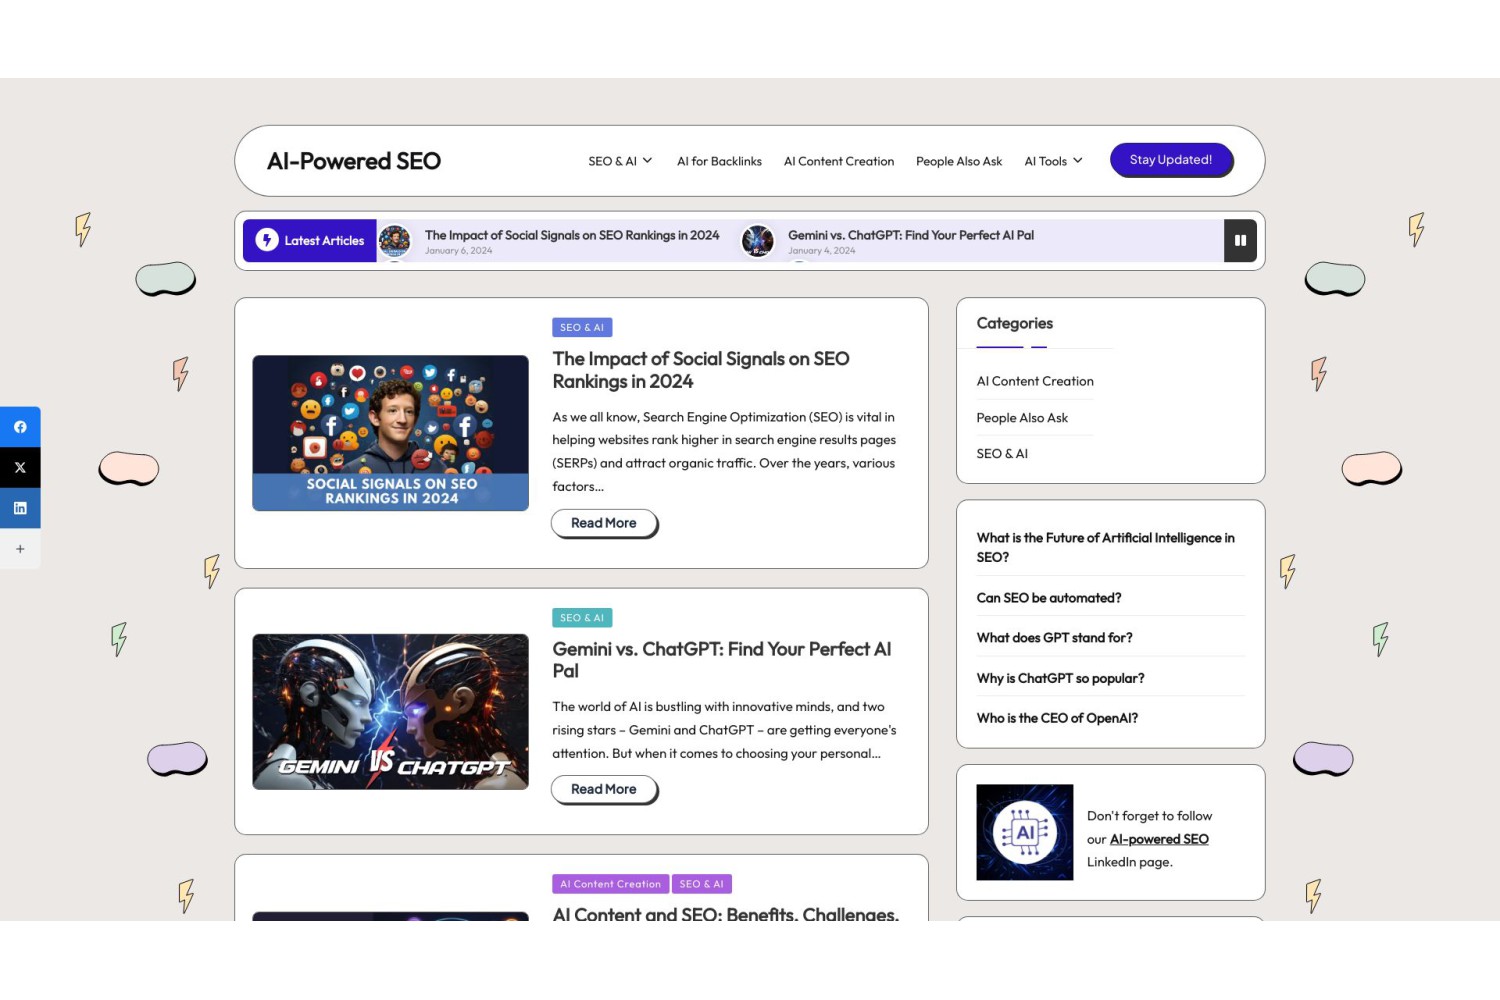The width and height of the screenshot is (1500, 1000).
Task: Open Who is the CEO of OpenAI? question
Action: click(1057, 718)
